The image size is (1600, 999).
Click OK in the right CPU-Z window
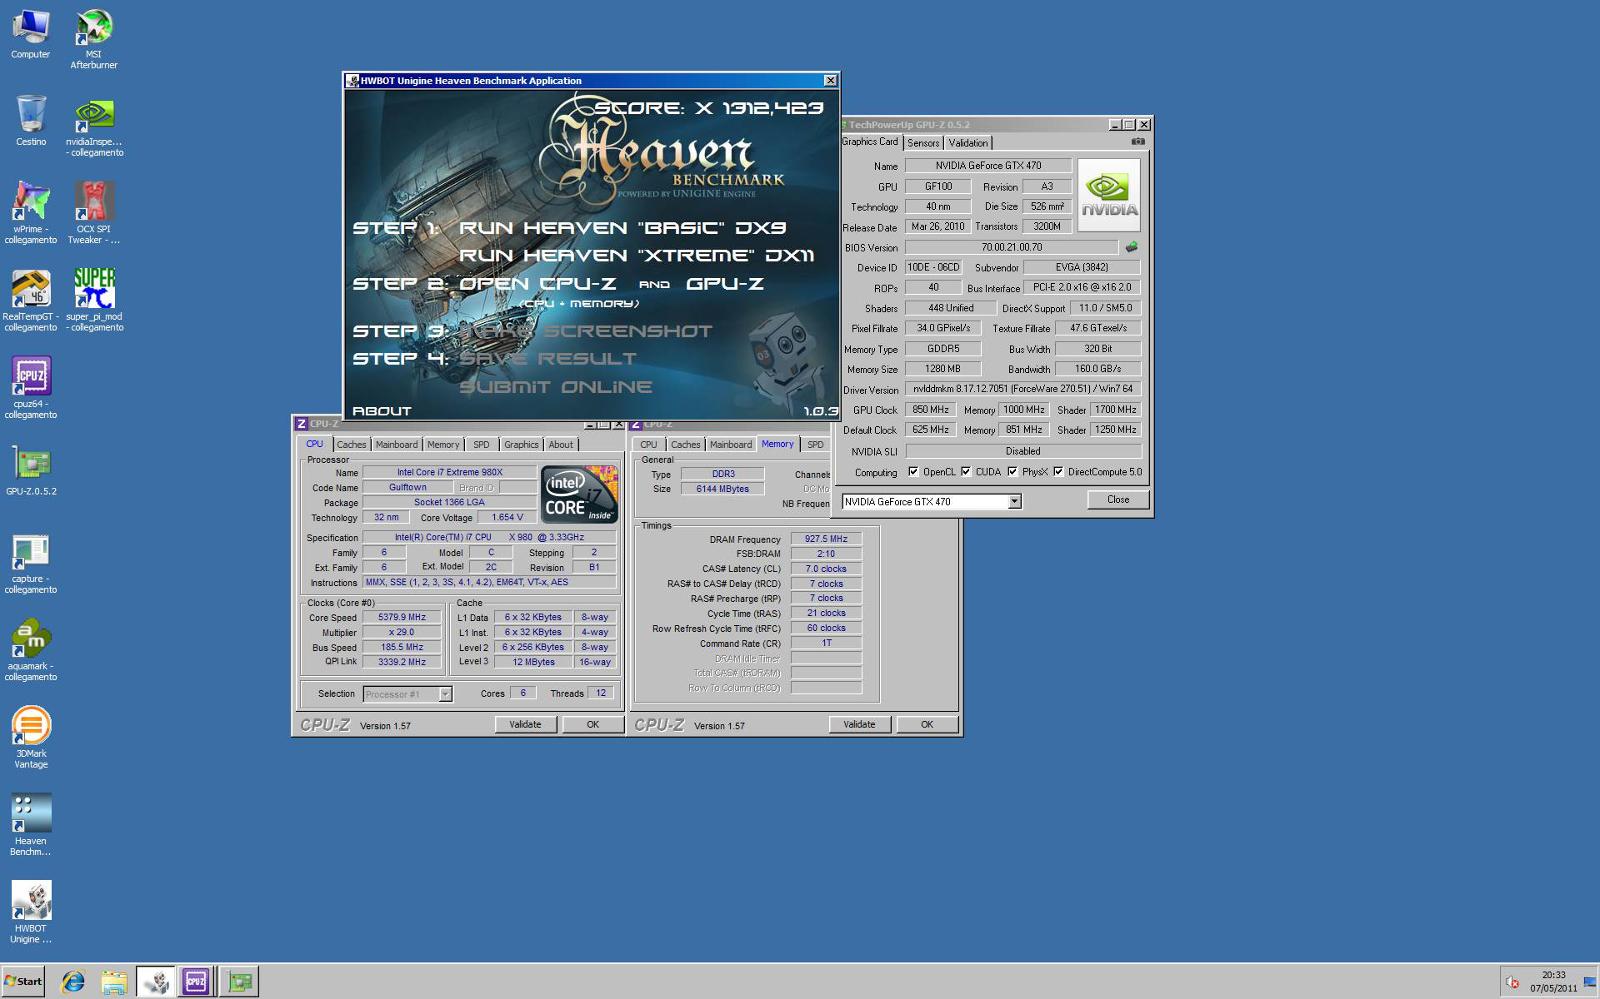pyautogui.click(x=927, y=725)
